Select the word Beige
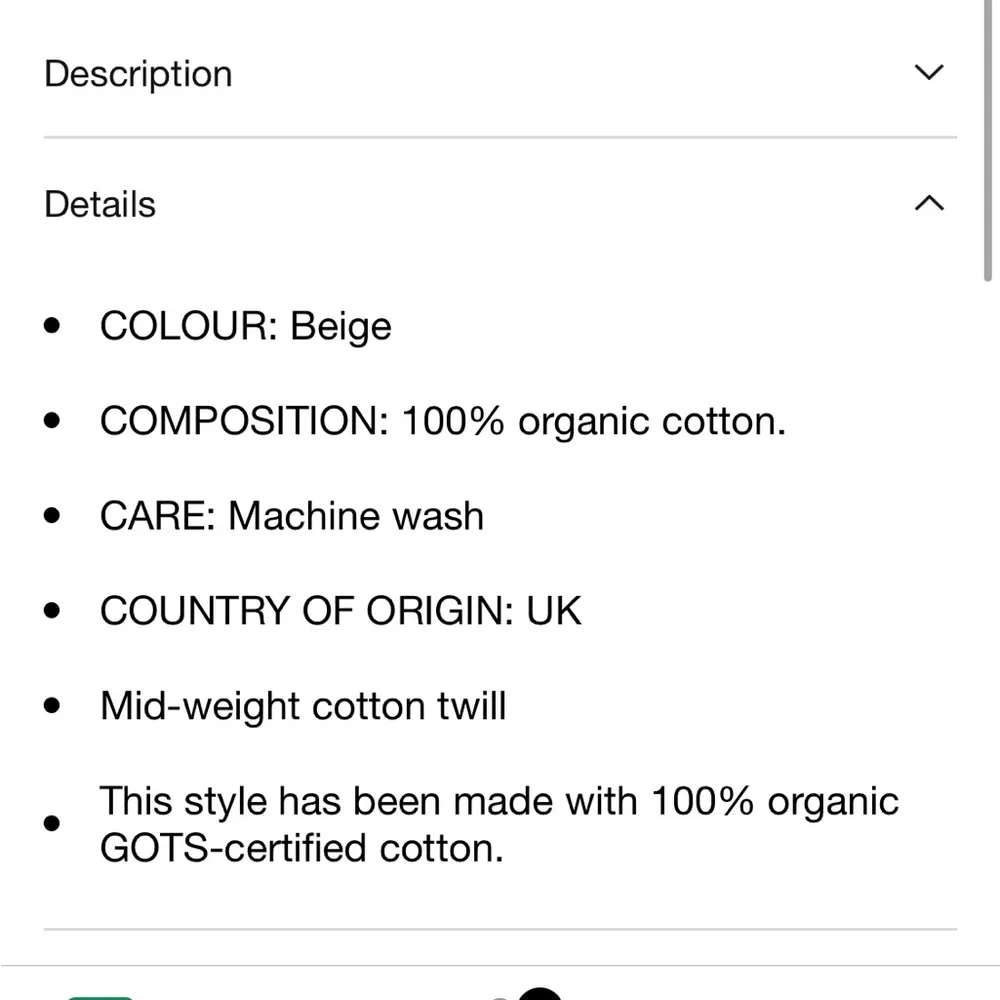Image resolution: width=1000 pixels, height=1000 pixels. point(341,327)
